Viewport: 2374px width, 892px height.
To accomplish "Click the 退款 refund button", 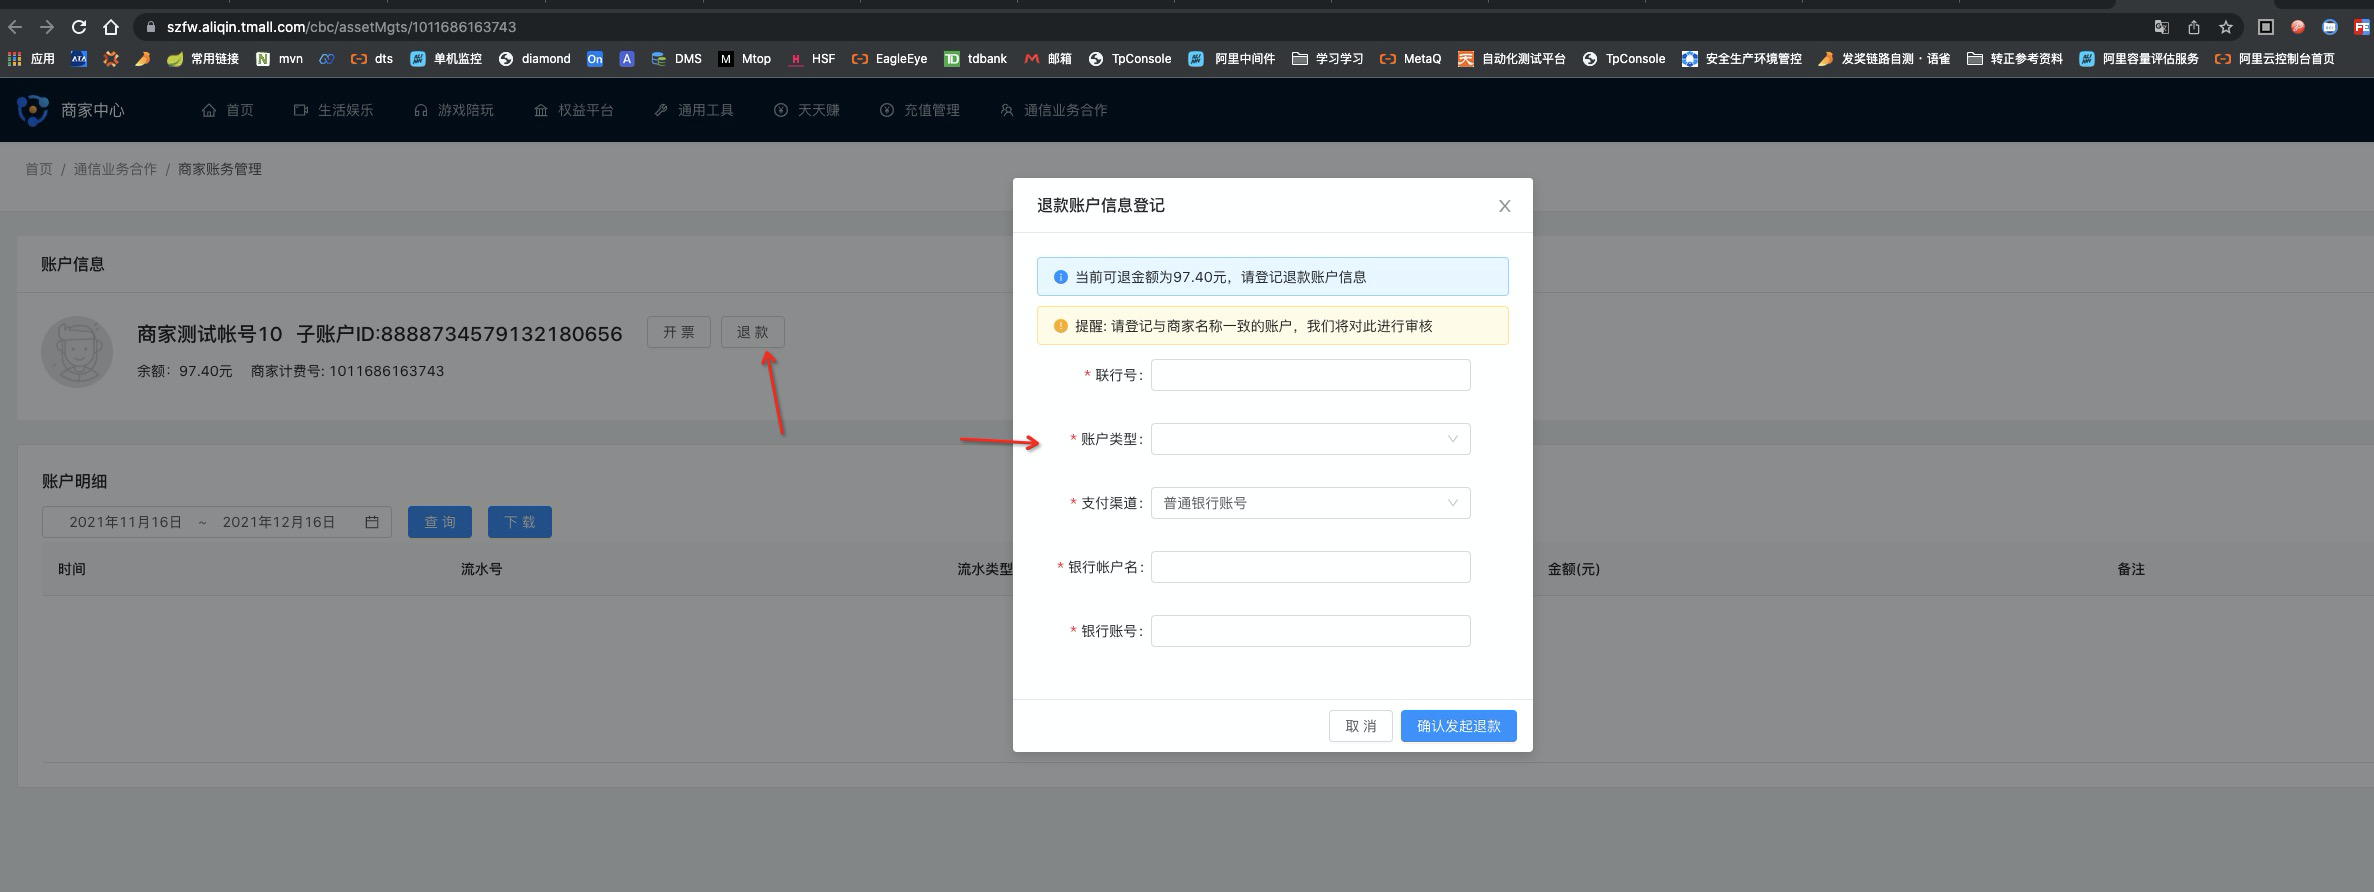I will [x=753, y=332].
